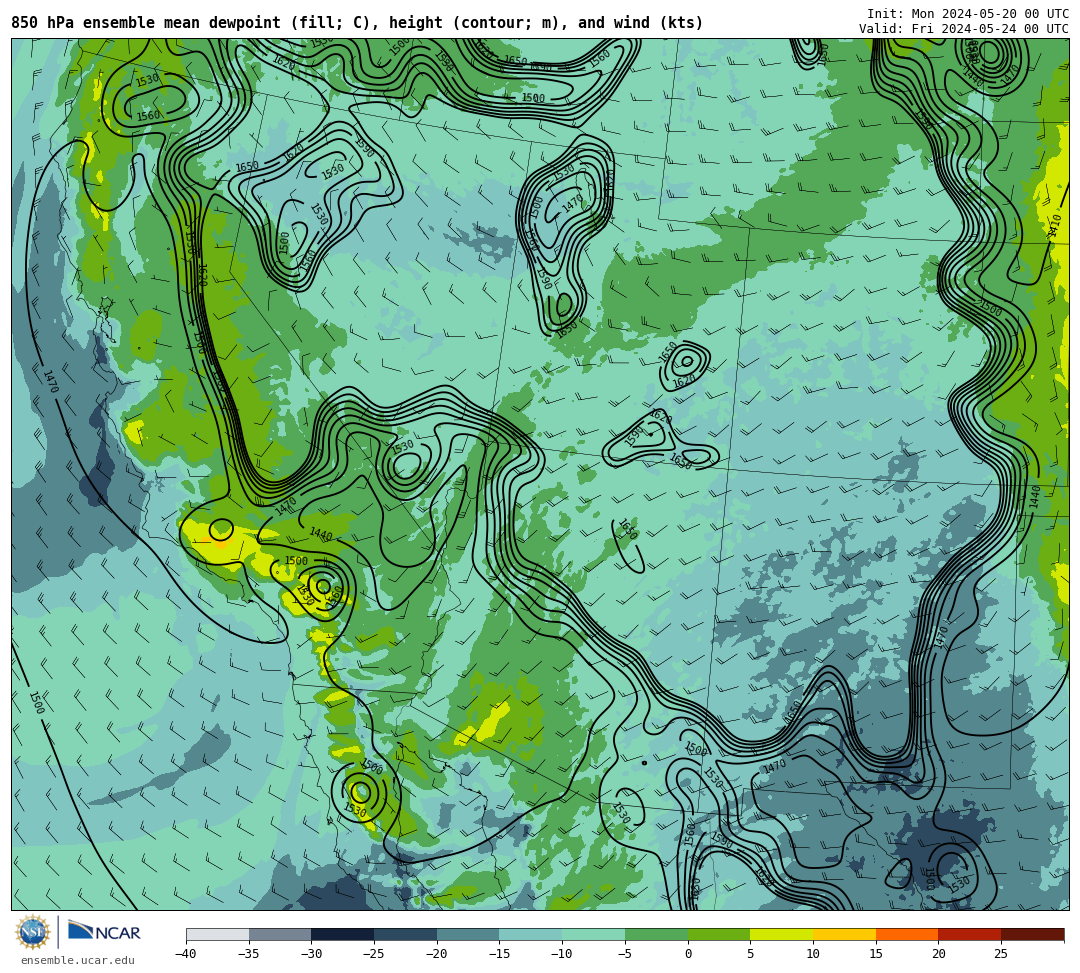Viewport: 1080px width, 973px height.
Task: Select the plot title '850 hPa ensemble mean dewpoint'
Action: click(x=146, y=23)
